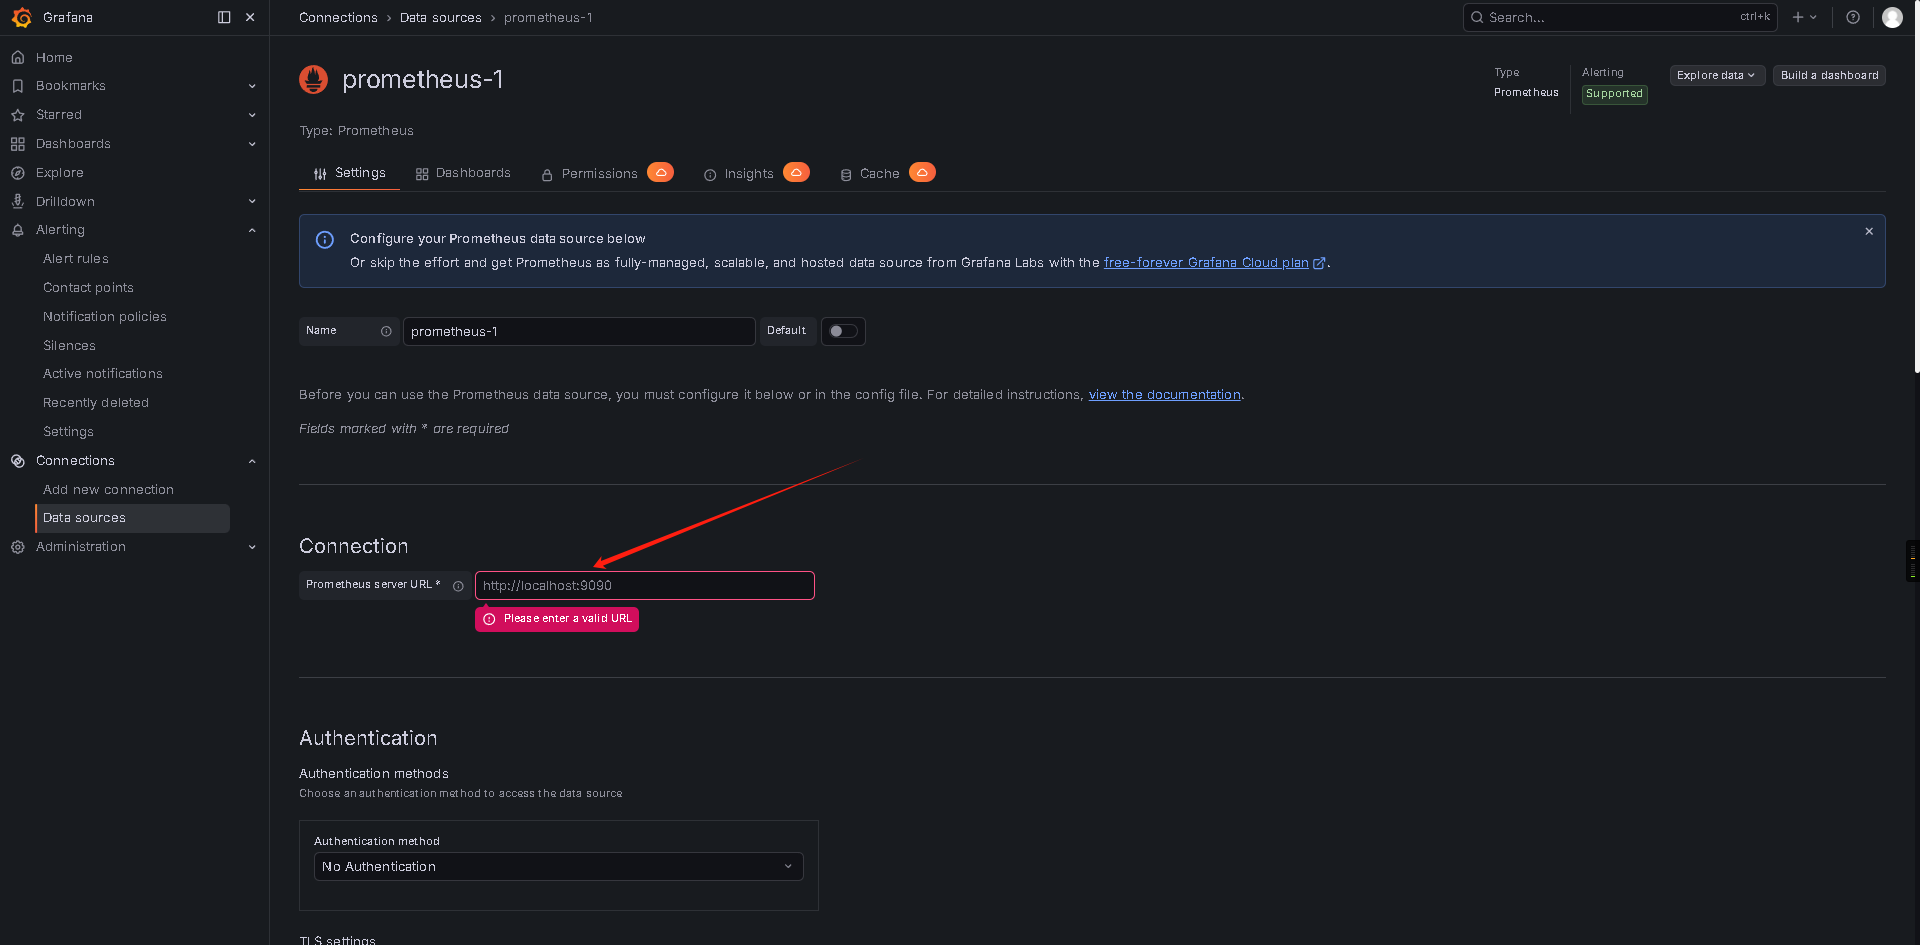Click Prometheus server URL info icon
The height and width of the screenshot is (945, 1920).
[458, 586]
